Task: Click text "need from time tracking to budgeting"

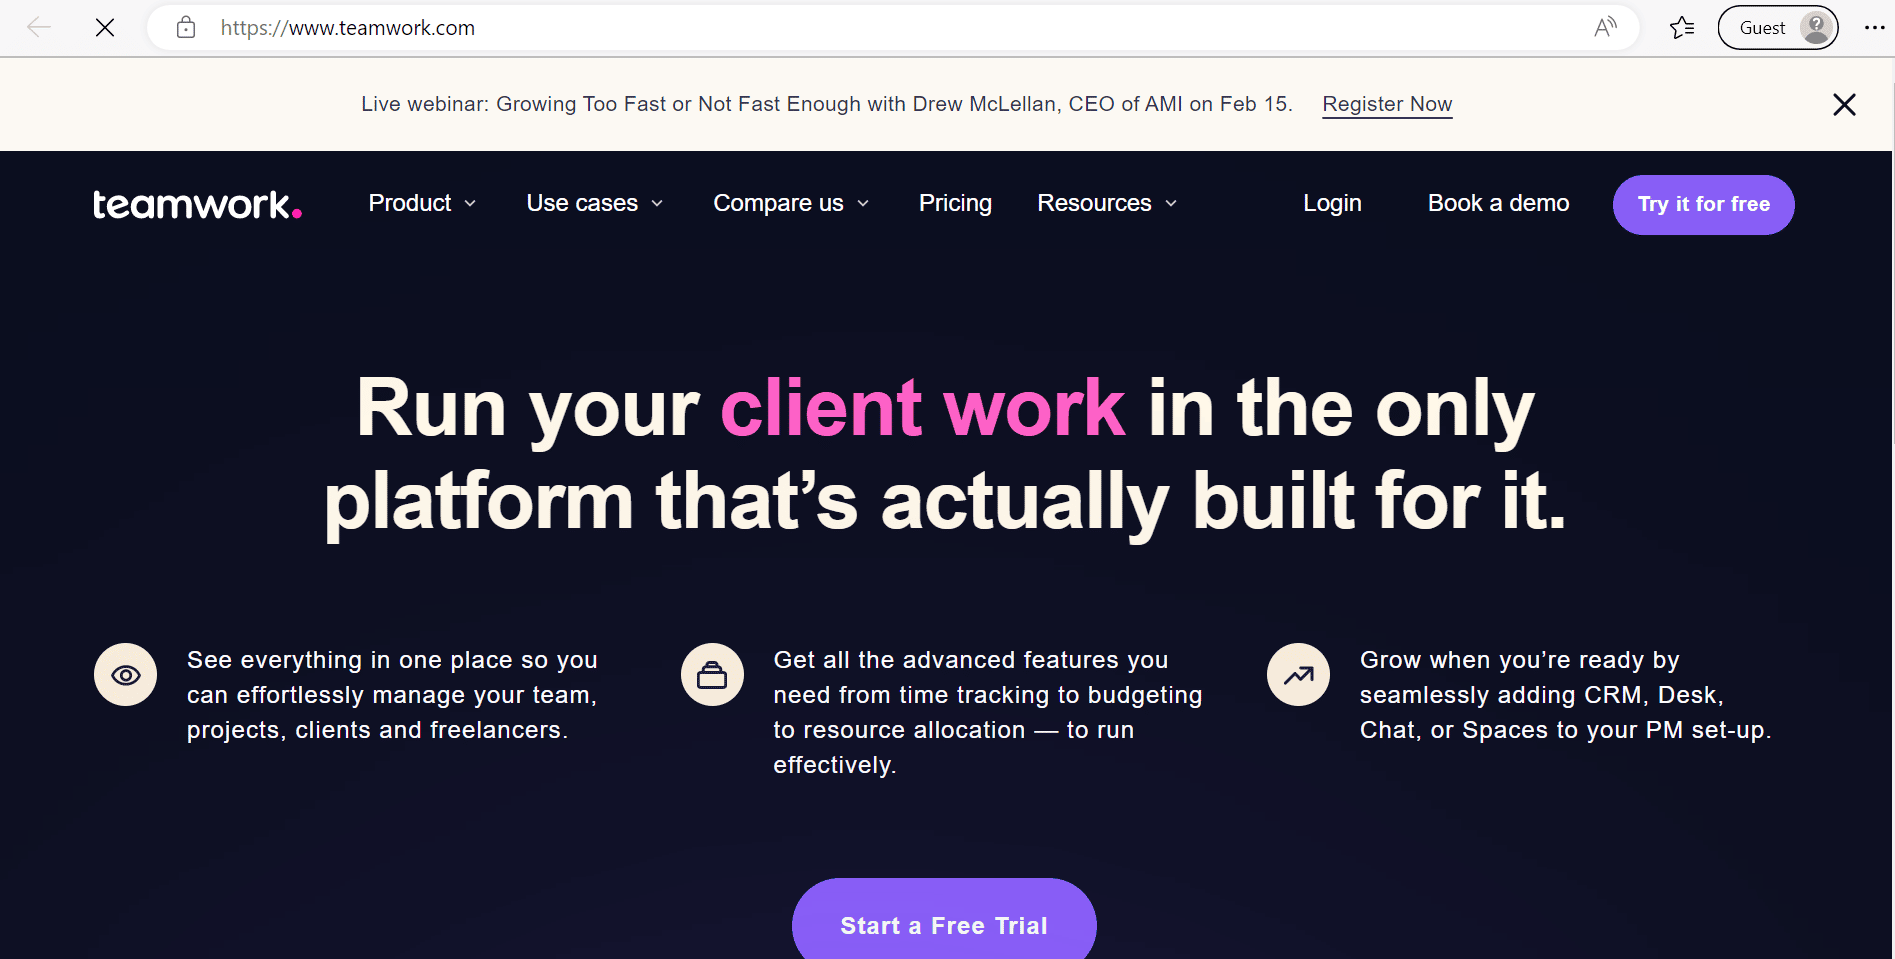Action: [988, 695]
